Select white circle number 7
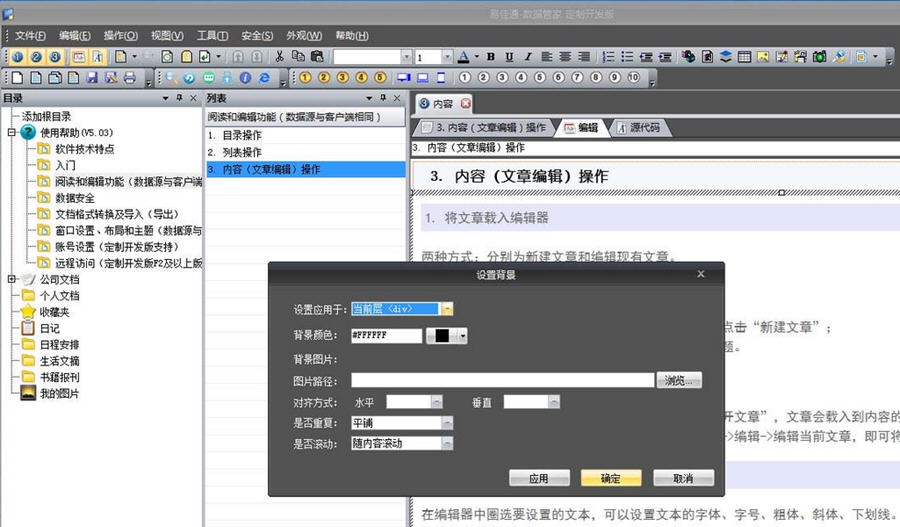 (577, 78)
